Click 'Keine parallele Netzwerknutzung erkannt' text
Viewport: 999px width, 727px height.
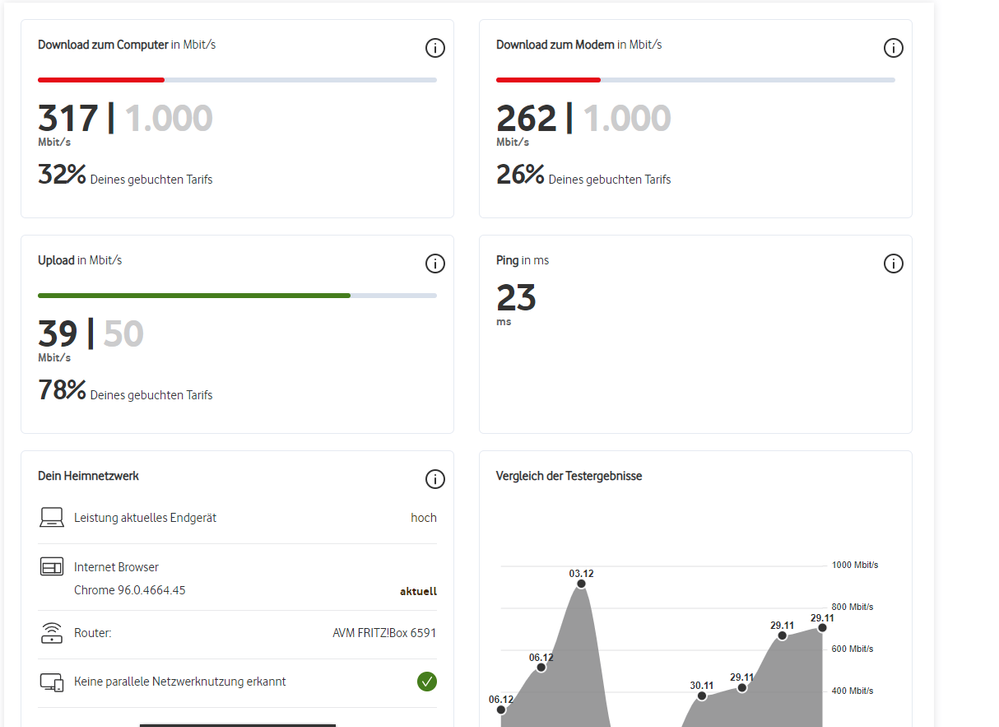click(180, 682)
